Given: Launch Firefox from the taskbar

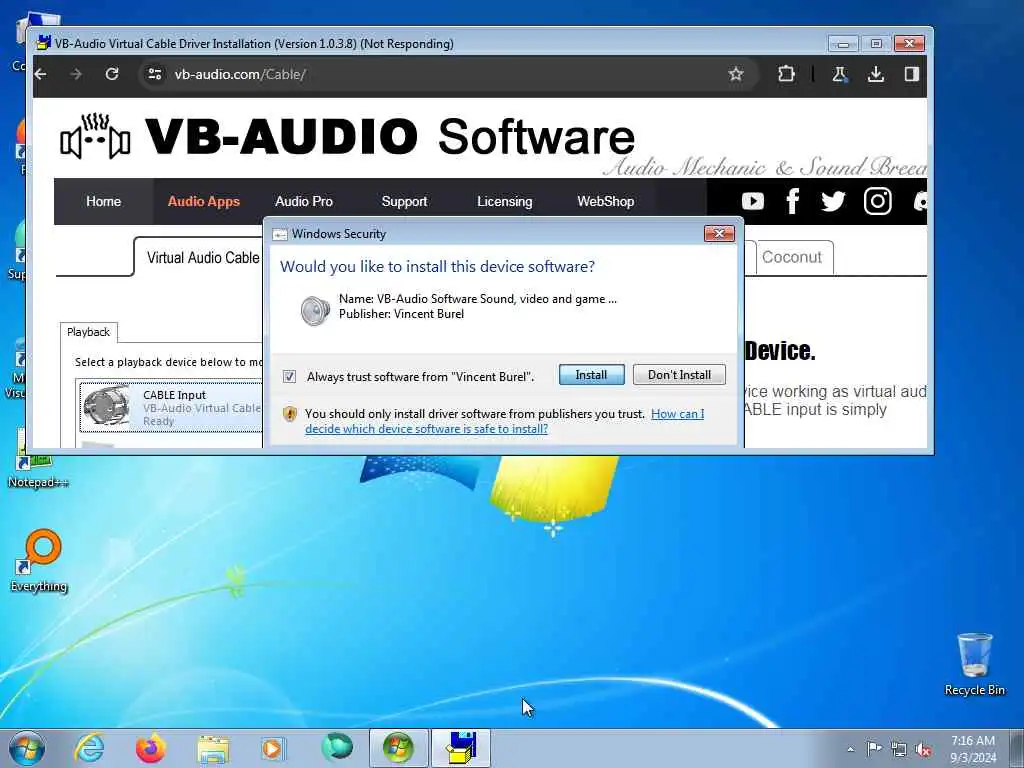Looking at the screenshot, I should (x=150, y=748).
